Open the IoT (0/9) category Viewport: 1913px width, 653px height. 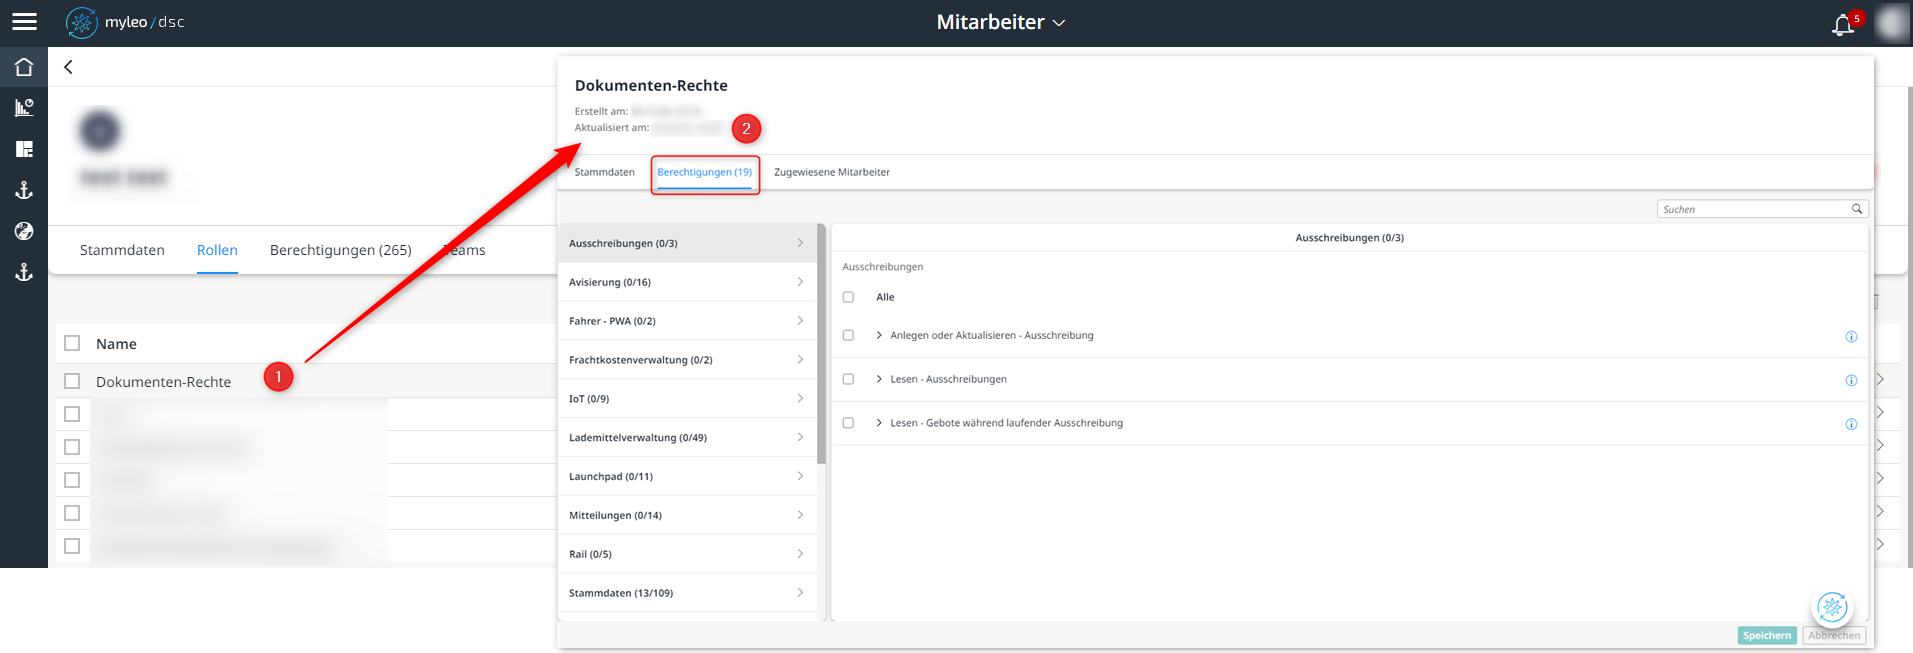point(687,398)
